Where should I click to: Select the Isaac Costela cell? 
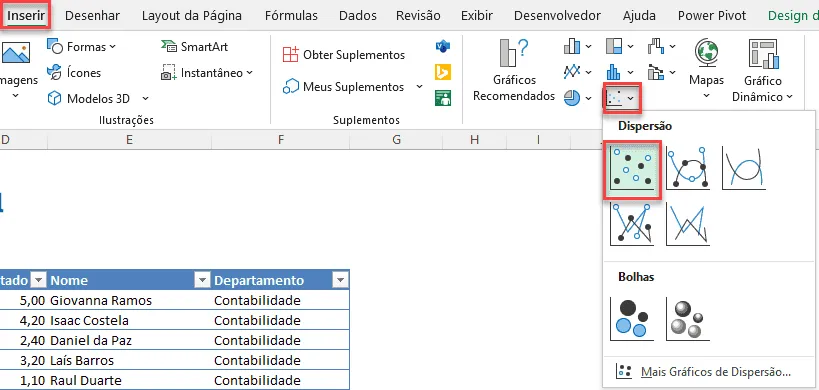click(129, 321)
